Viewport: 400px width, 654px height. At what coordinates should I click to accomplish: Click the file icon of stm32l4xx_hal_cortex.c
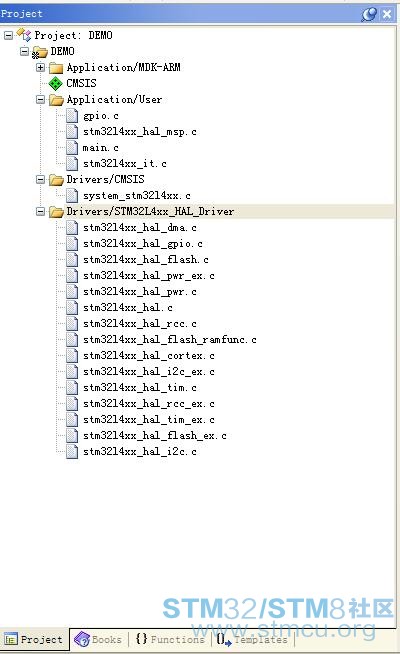point(72,356)
